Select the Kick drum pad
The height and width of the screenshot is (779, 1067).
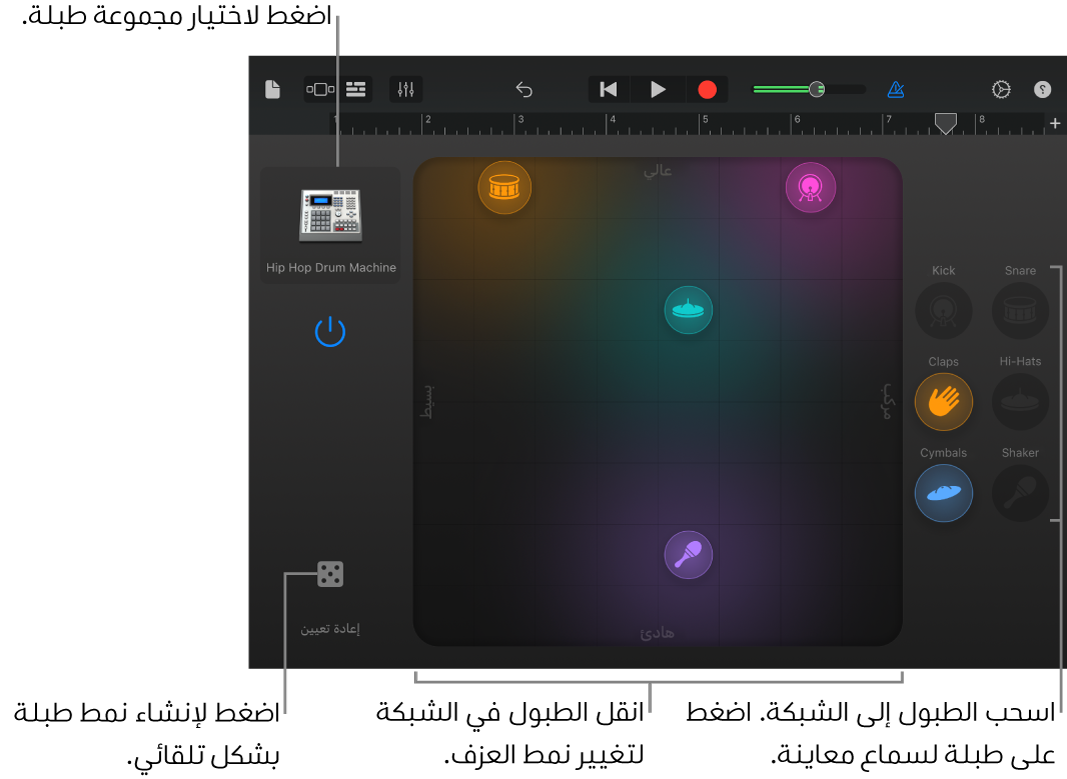(x=943, y=310)
